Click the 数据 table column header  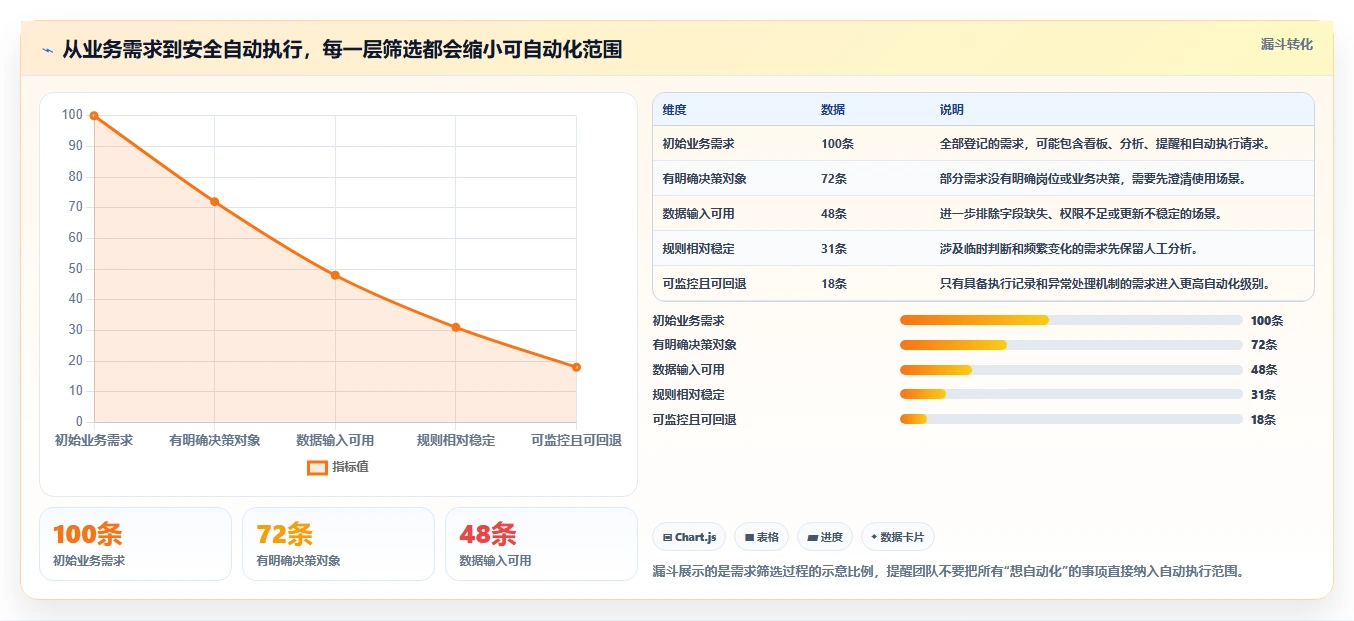point(833,110)
